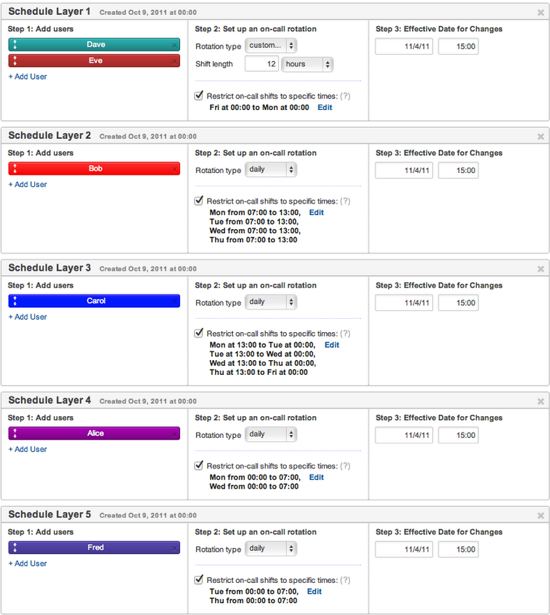Remove Dave with the x icon

point(174,46)
